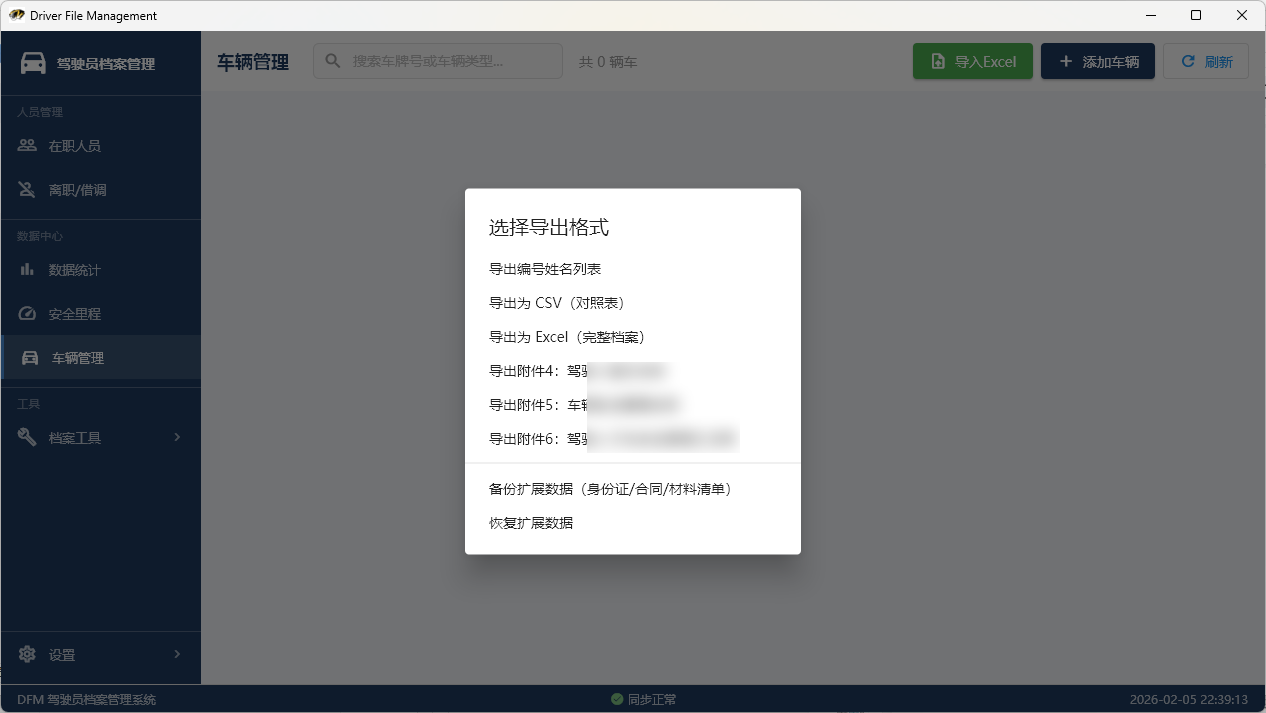1266x713 pixels.
Task: Click the green sync status check icon
Action: coord(617,700)
